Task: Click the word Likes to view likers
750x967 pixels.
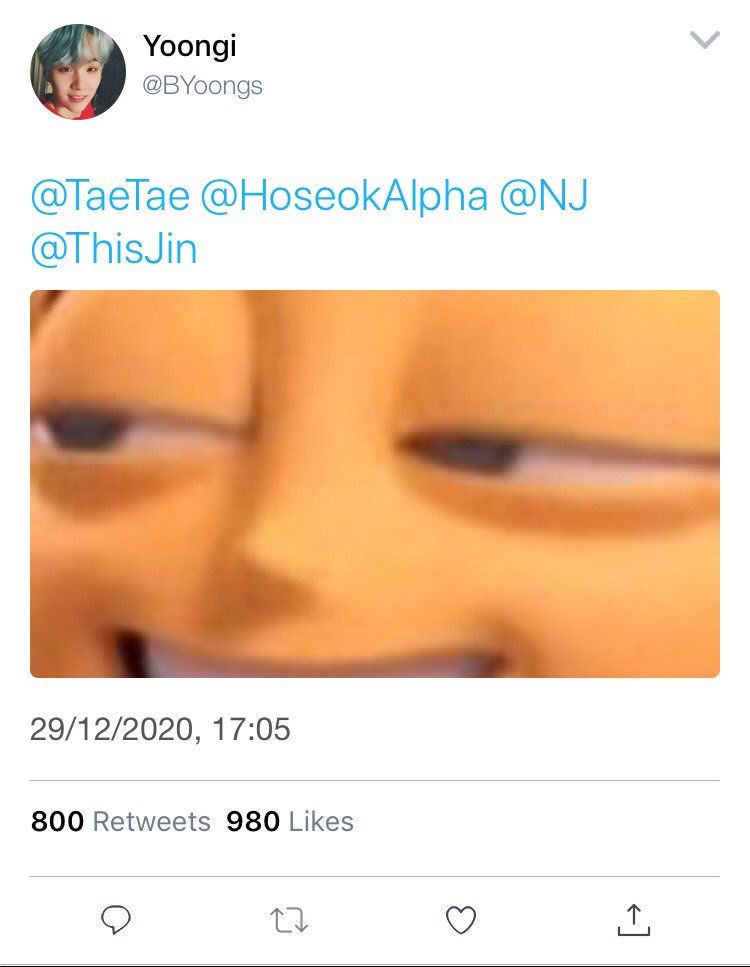Action: (x=321, y=821)
